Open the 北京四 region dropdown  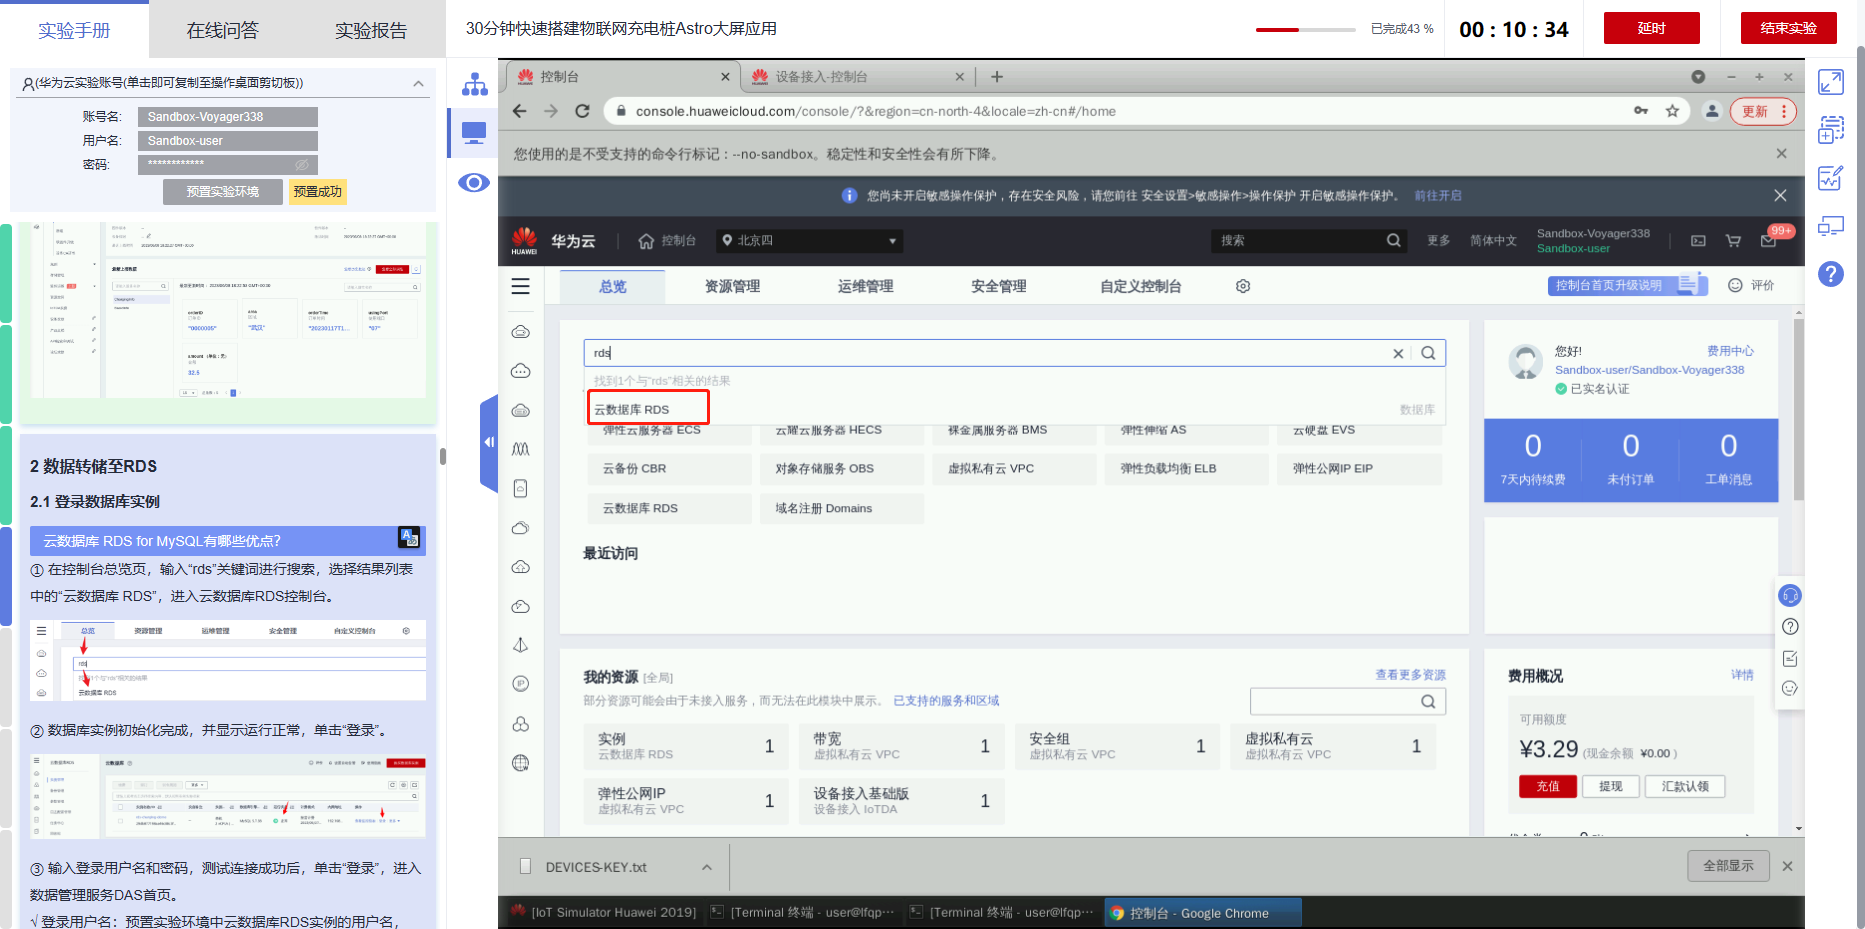pos(809,241)
